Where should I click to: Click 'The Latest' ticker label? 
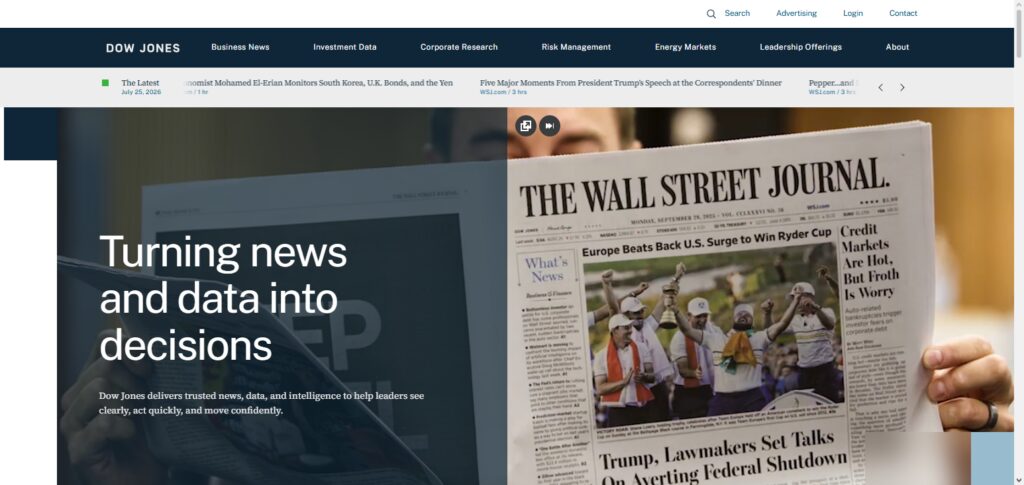140,83
